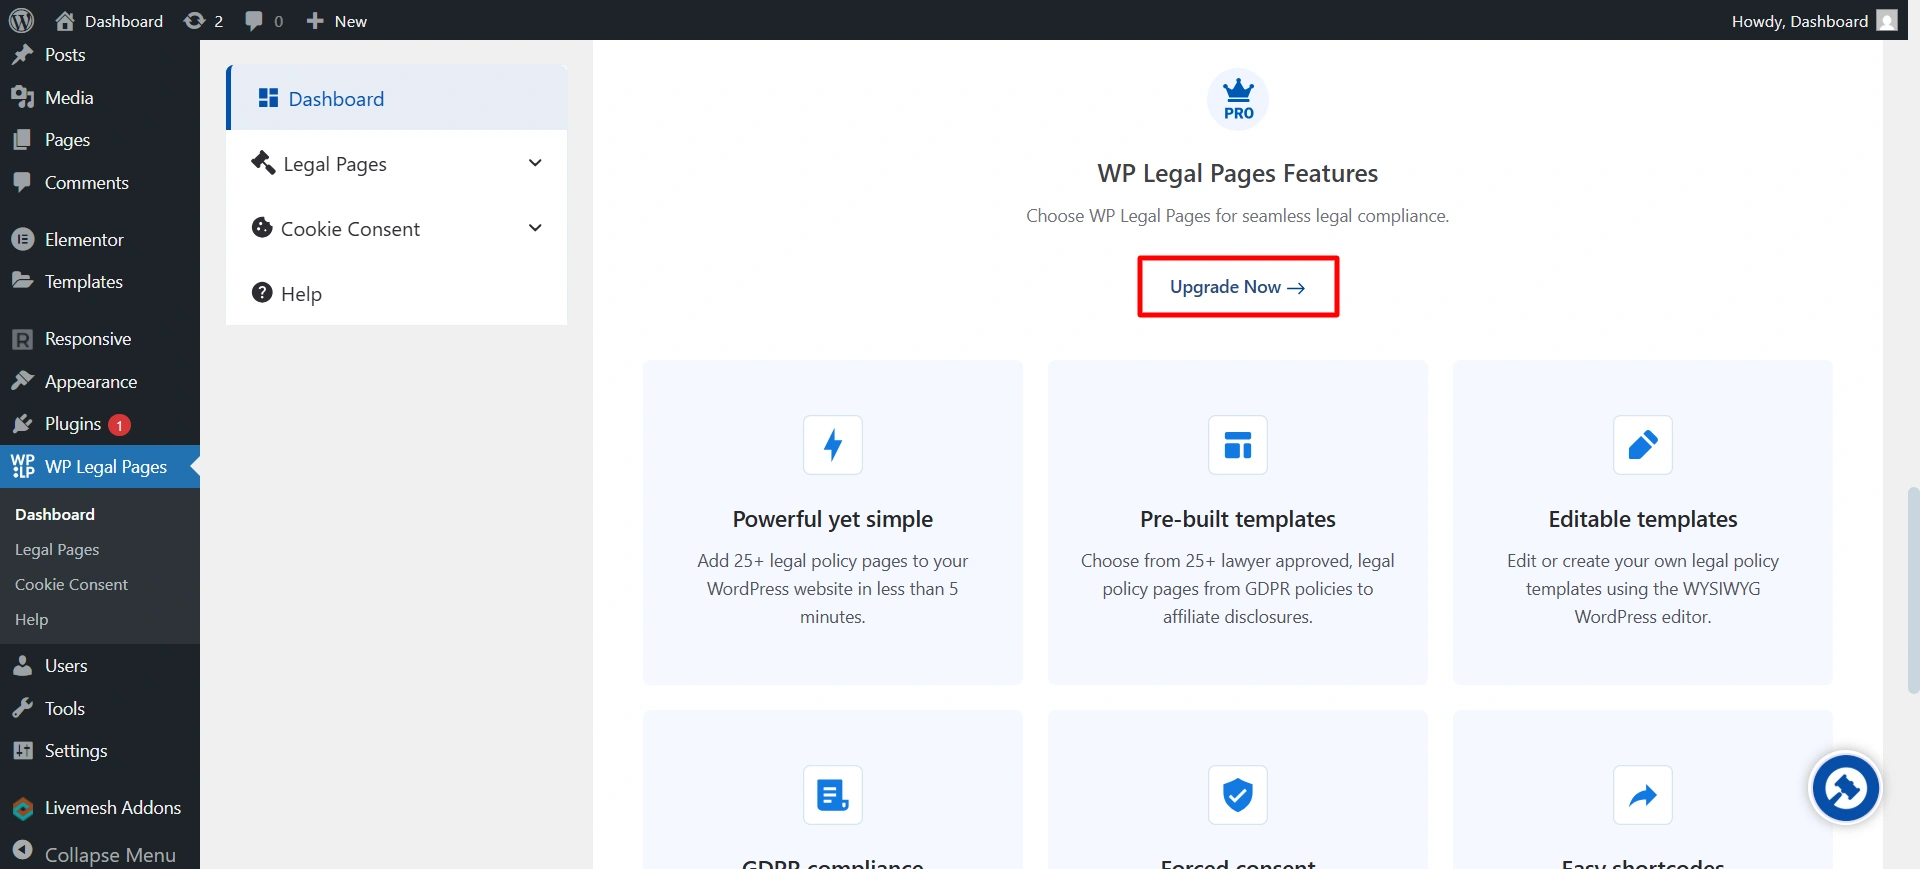Image resolution: width=1920 pixels, height=869 pixels.
Task: Click the pencil icon on Editable templates card
Action: 1642,445
